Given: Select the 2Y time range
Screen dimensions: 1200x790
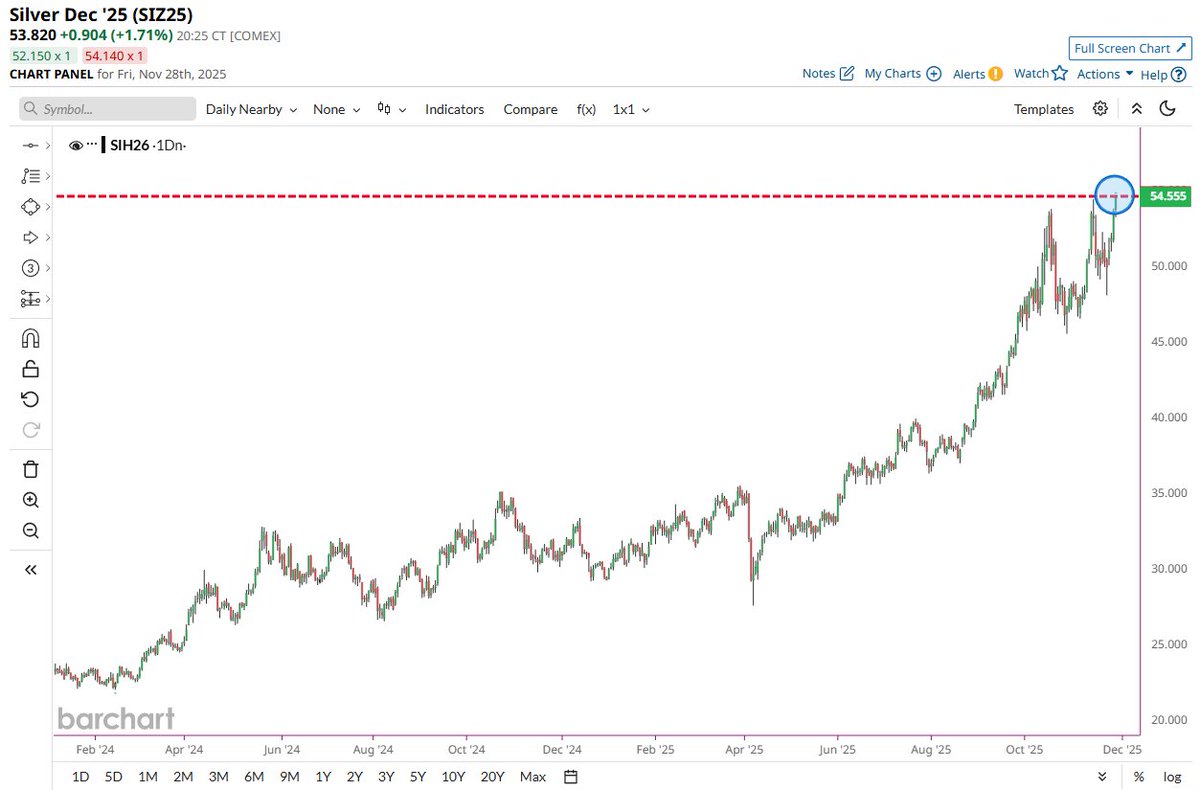Looking at the screenshot, I should pyautogui.click(x=354, y=777).
